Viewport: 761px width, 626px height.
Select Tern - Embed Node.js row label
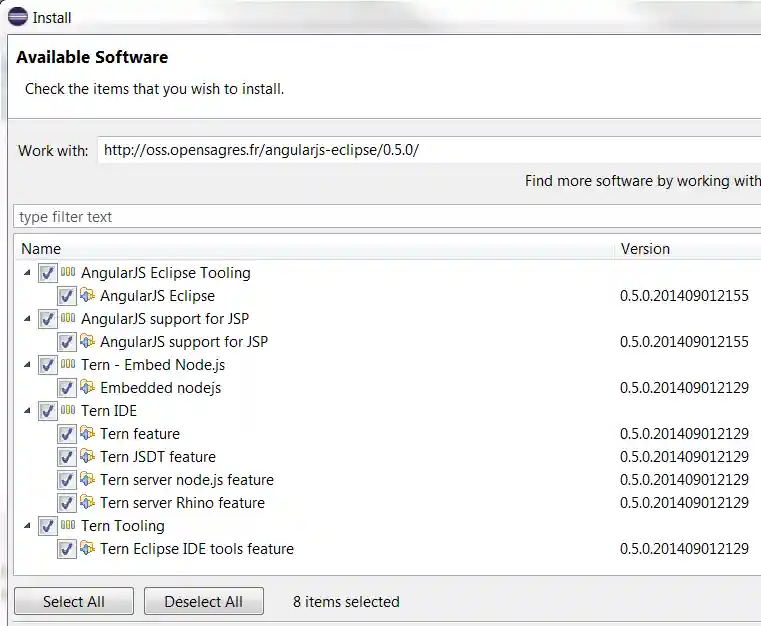(x=153, y=364)
